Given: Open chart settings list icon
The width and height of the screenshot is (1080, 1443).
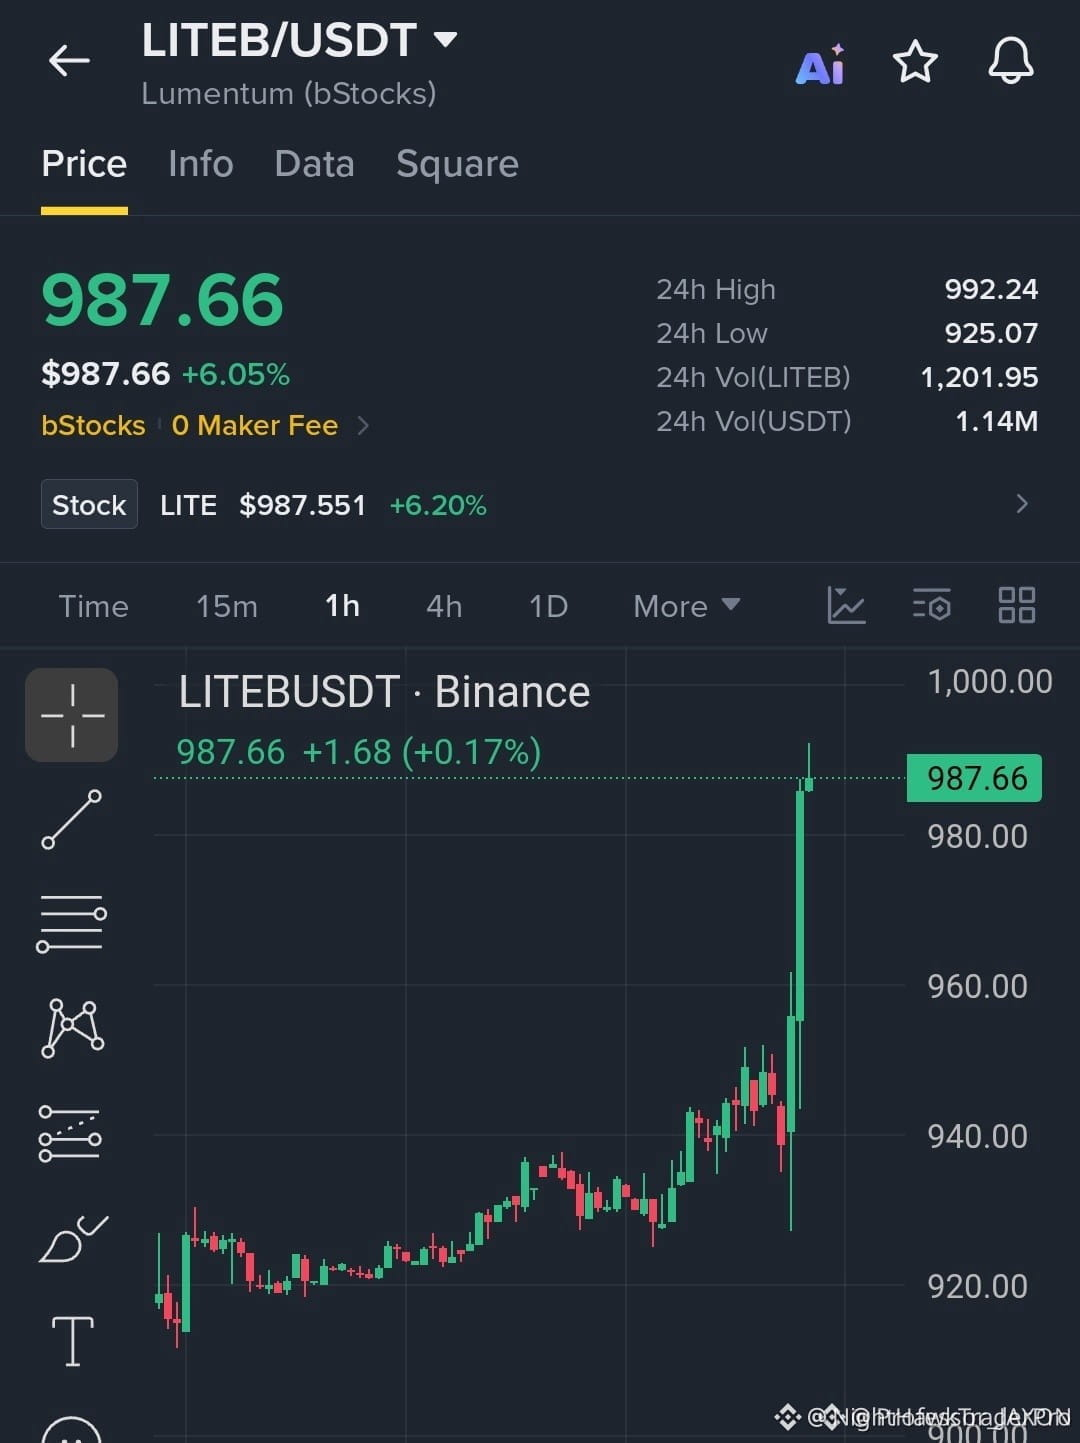Looking at the screenshot, I should point(931,605).
